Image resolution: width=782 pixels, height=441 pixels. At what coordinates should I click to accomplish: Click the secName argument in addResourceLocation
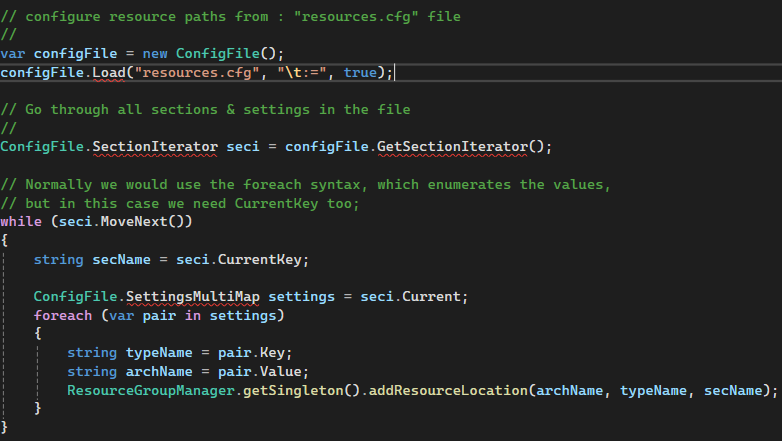pos(733,391)
